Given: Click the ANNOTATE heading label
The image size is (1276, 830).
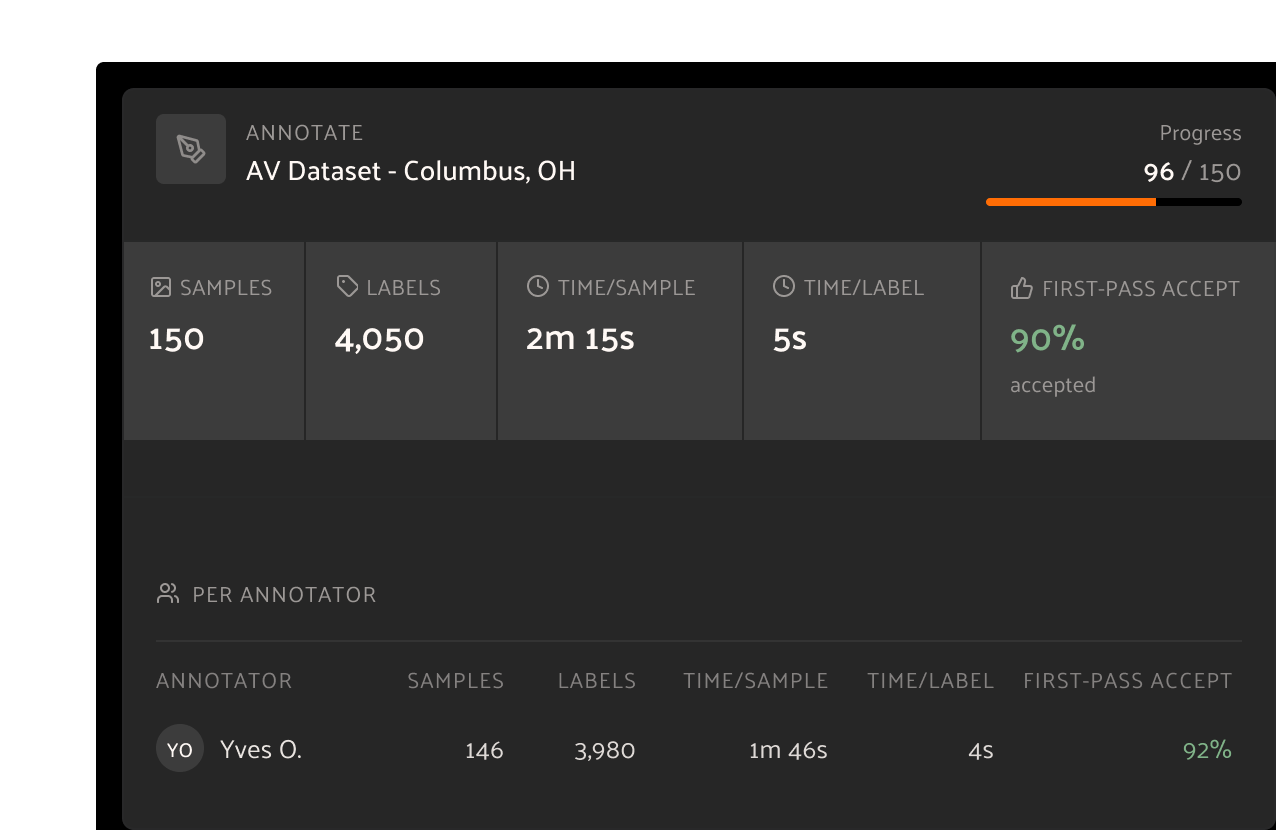Looking at the screenshot, I should pos(305,133).
